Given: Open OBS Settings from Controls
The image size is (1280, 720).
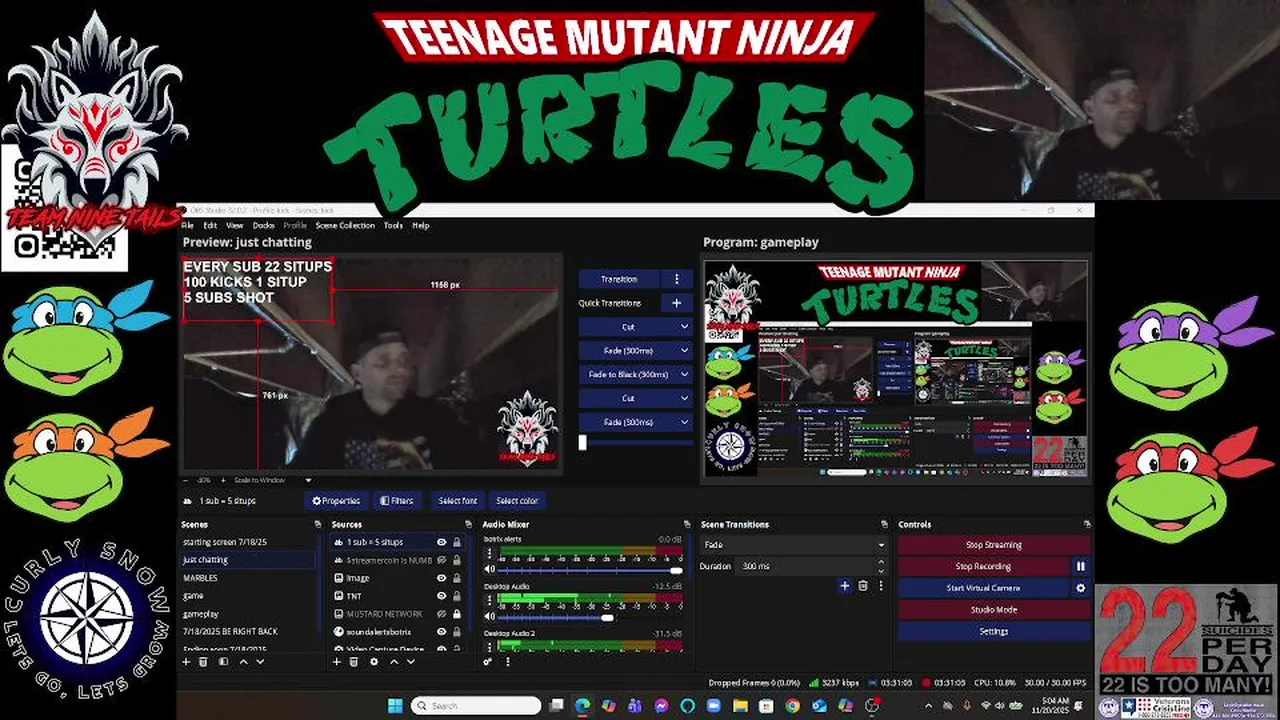Looking at the screenshot, I should [993, 632].
